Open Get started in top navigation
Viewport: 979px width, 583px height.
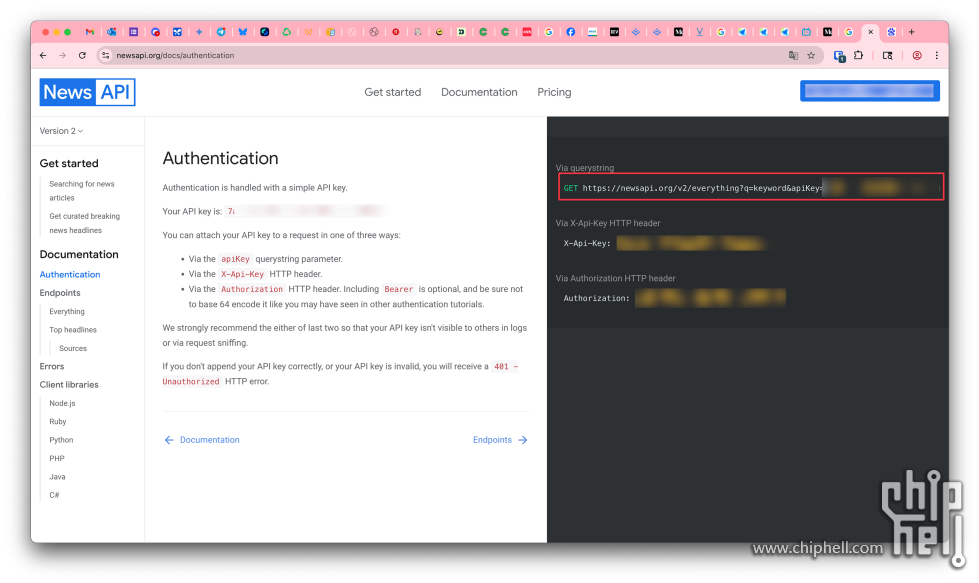393,92
